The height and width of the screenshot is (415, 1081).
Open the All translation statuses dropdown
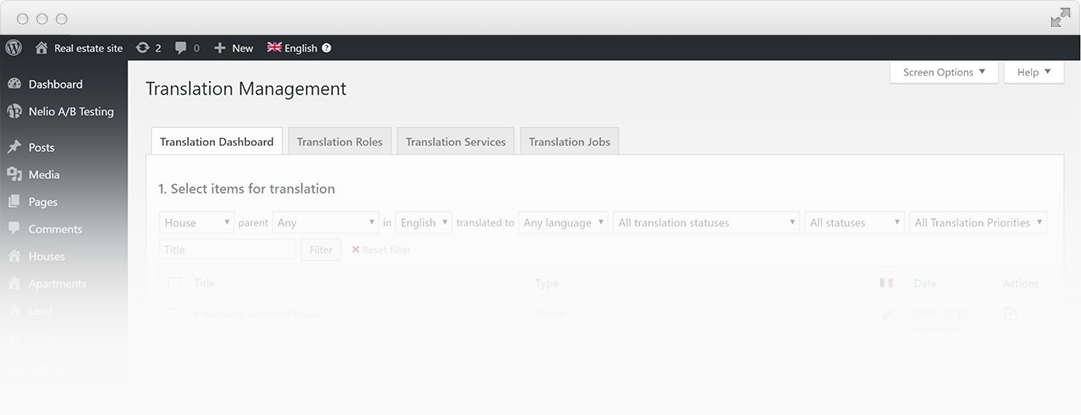[x=706, y=223]
